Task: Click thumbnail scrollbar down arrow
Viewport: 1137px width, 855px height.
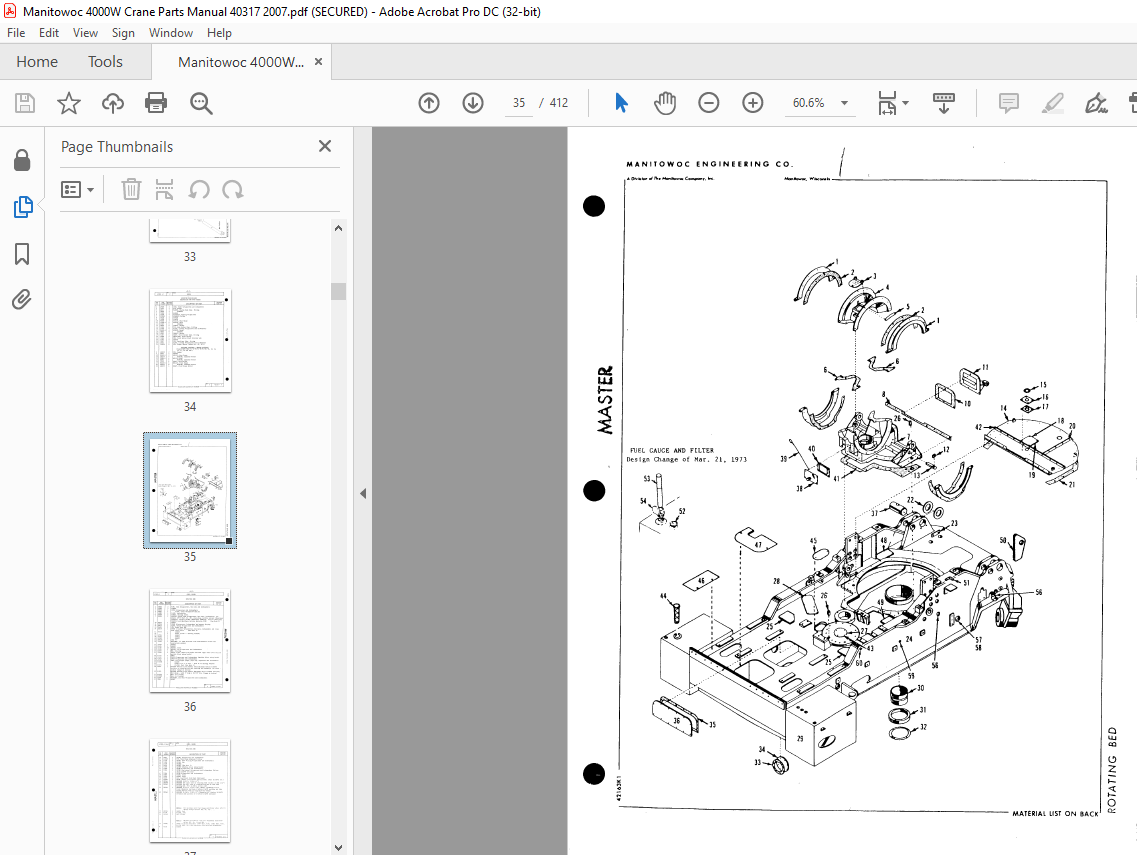Action: (x=339, y=847)
